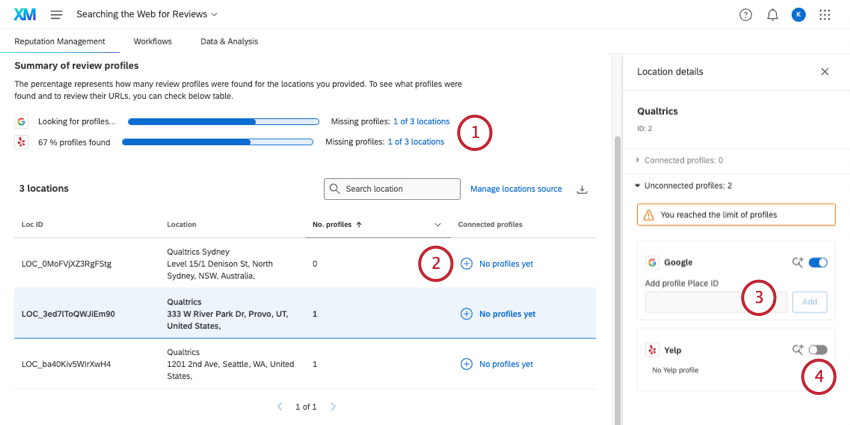Click Manage locations source link
The image size is (850, 425).
(516, 189)
